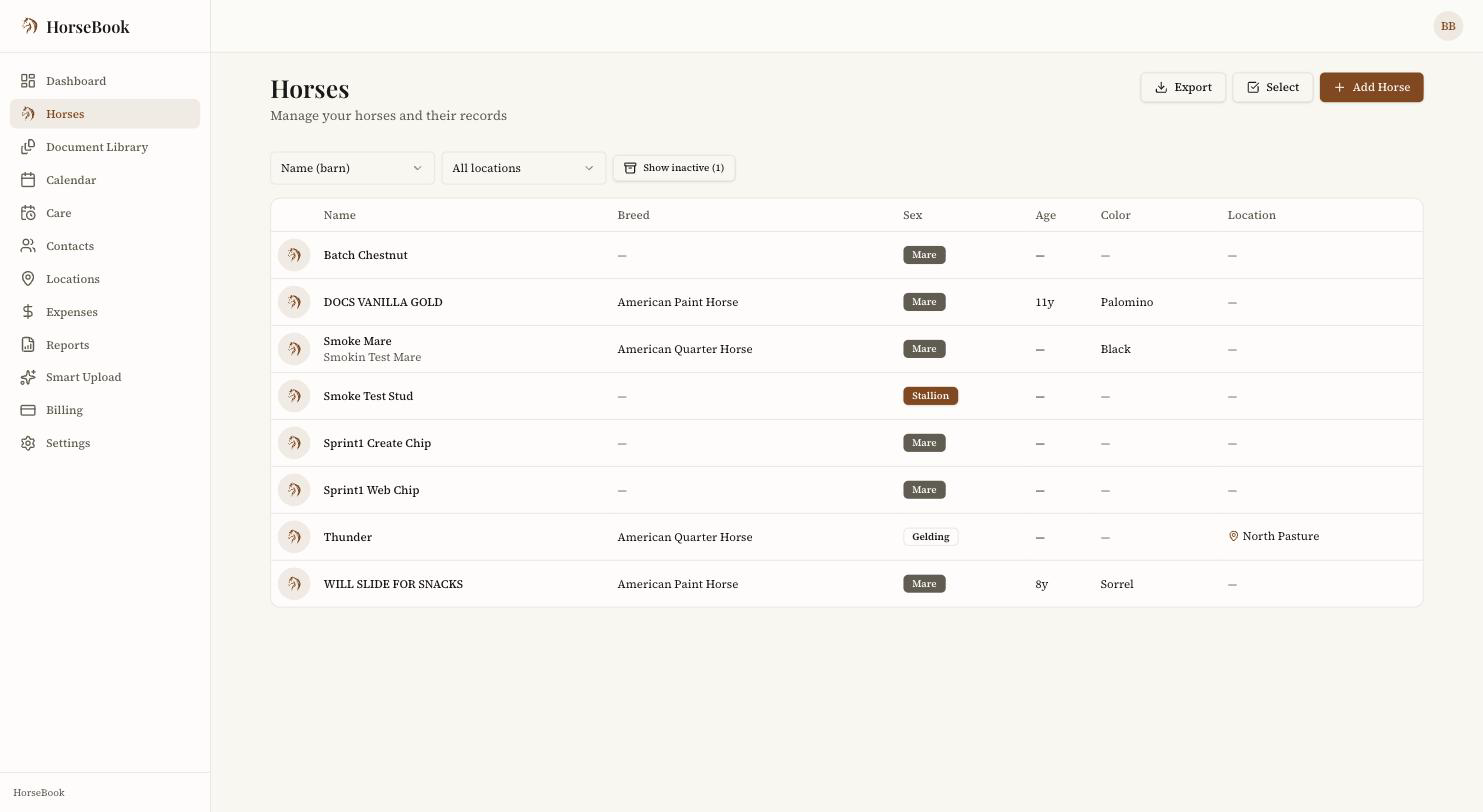Click Sorrel color cell
Screen dimensions: 1483x812
point(1117,584)
